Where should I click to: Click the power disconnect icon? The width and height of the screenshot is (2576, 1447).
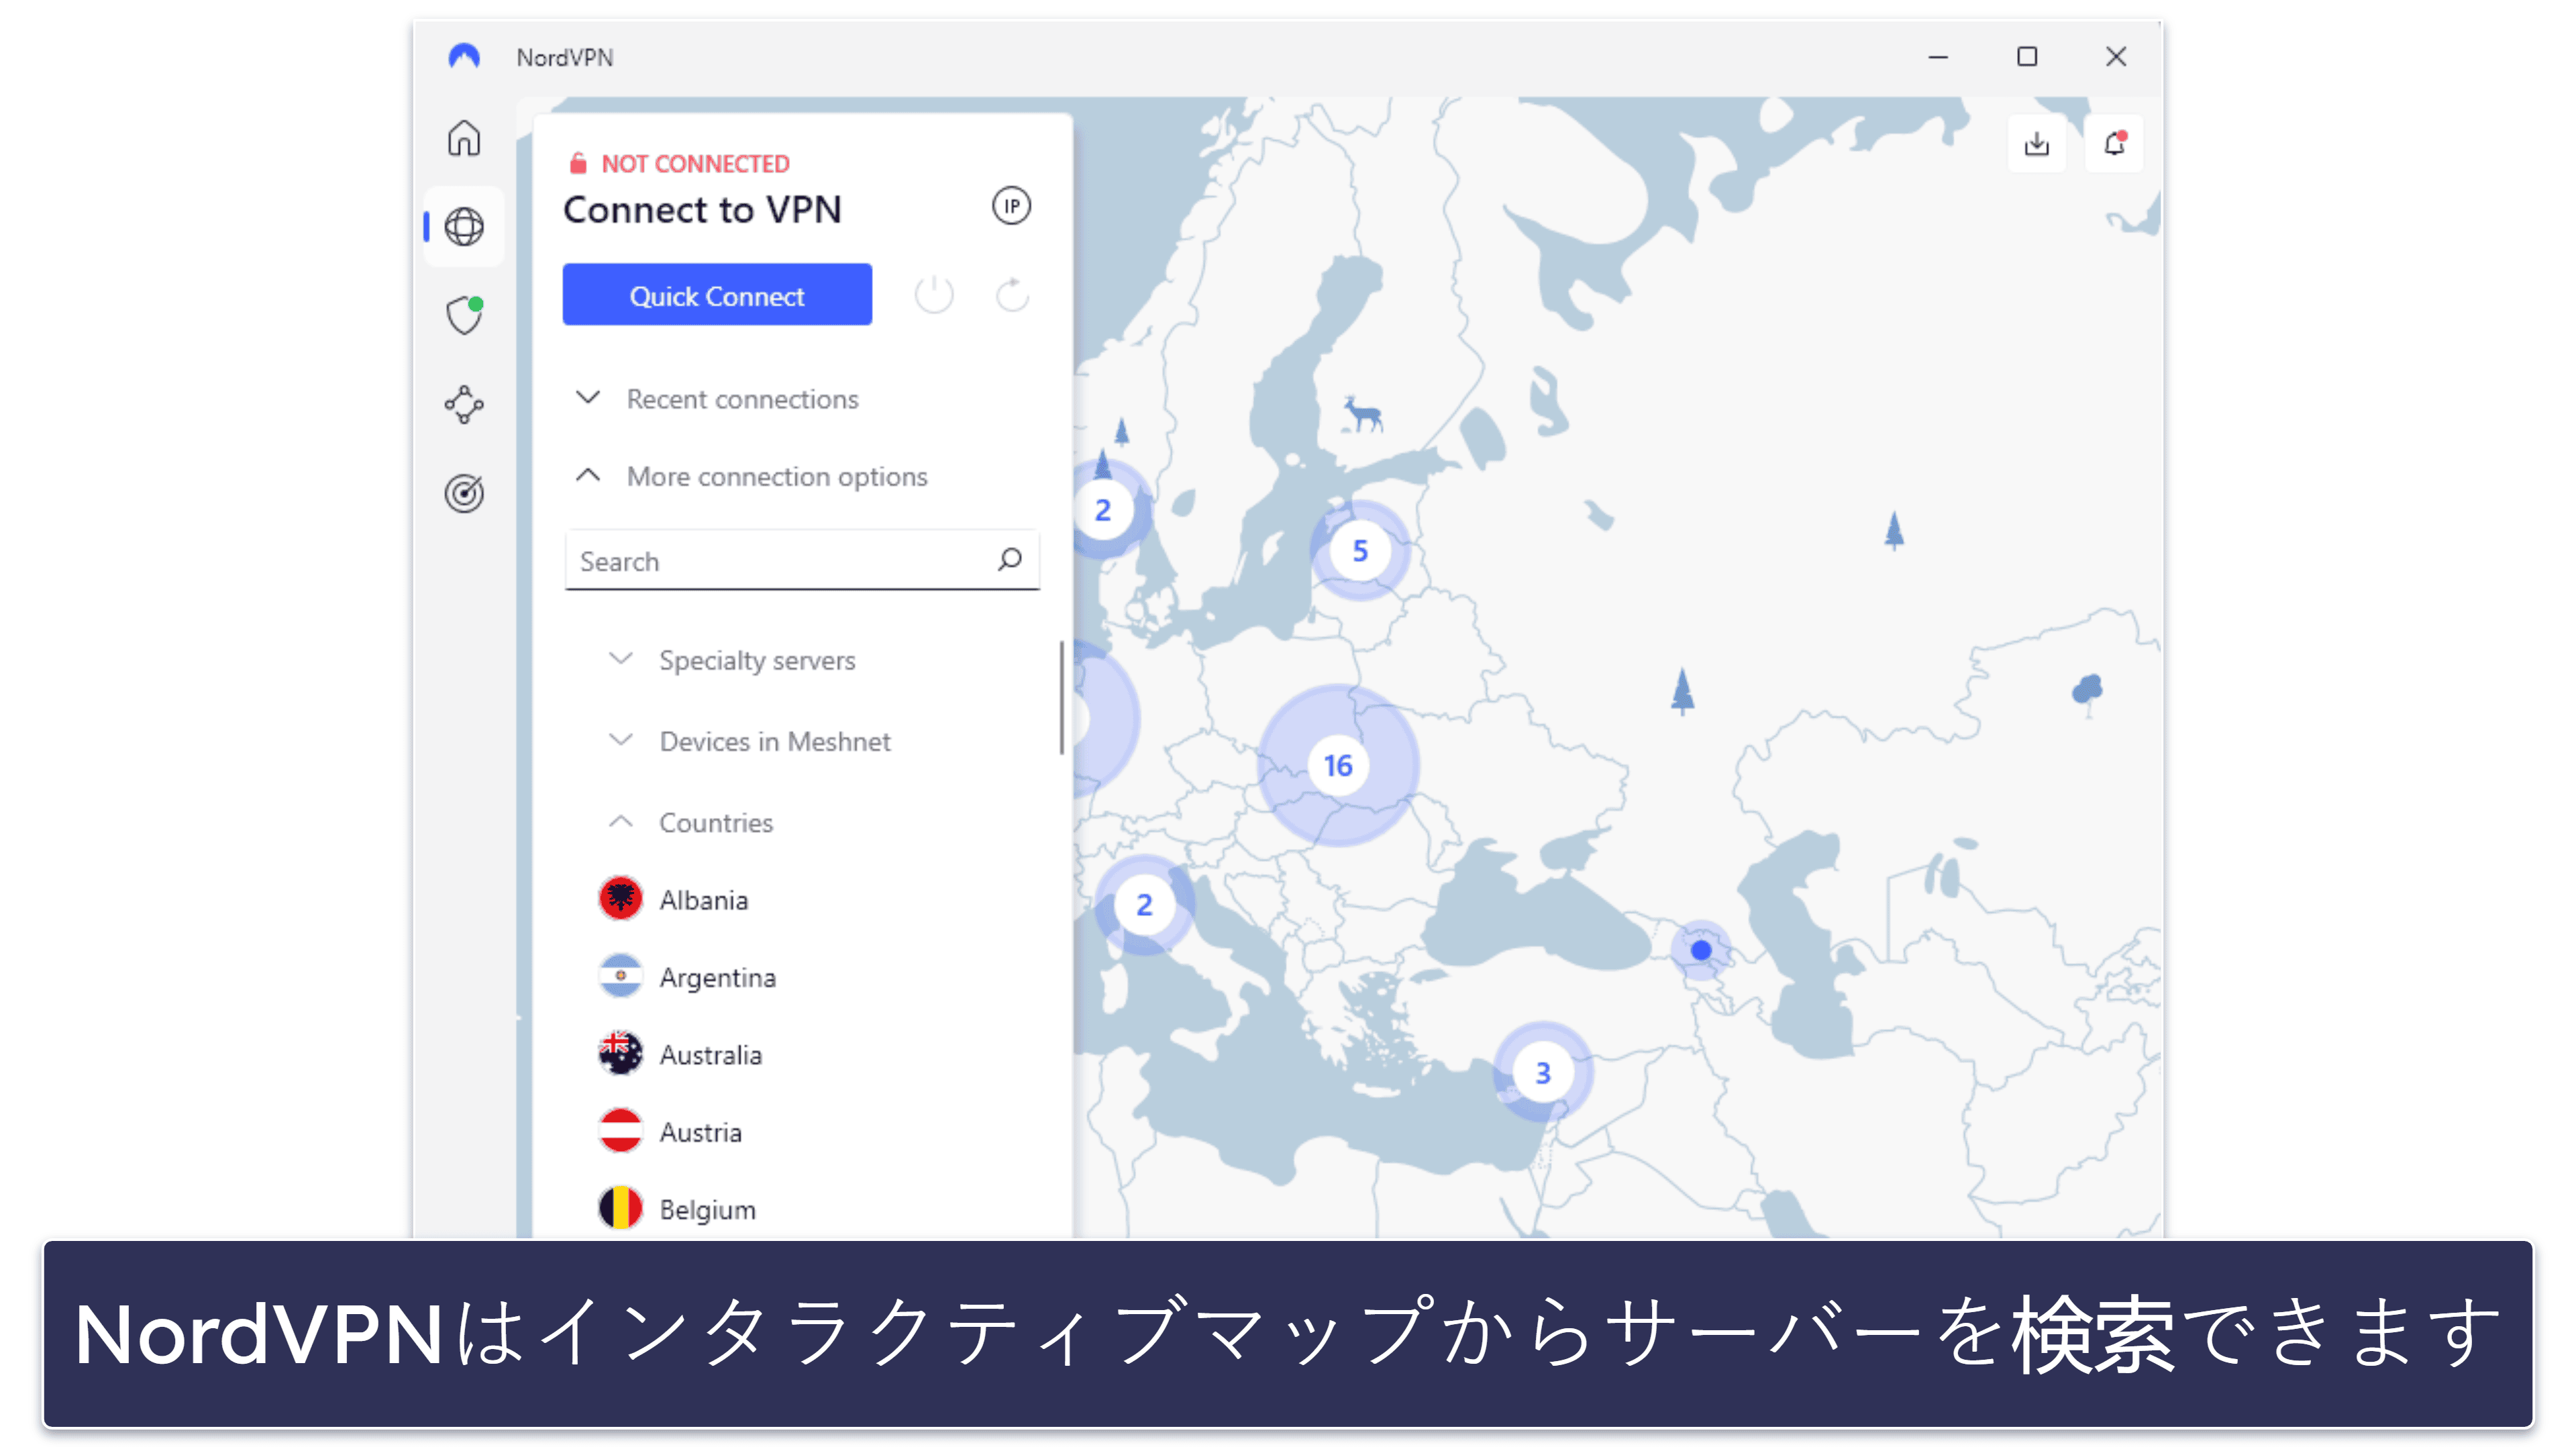(933, 295)
